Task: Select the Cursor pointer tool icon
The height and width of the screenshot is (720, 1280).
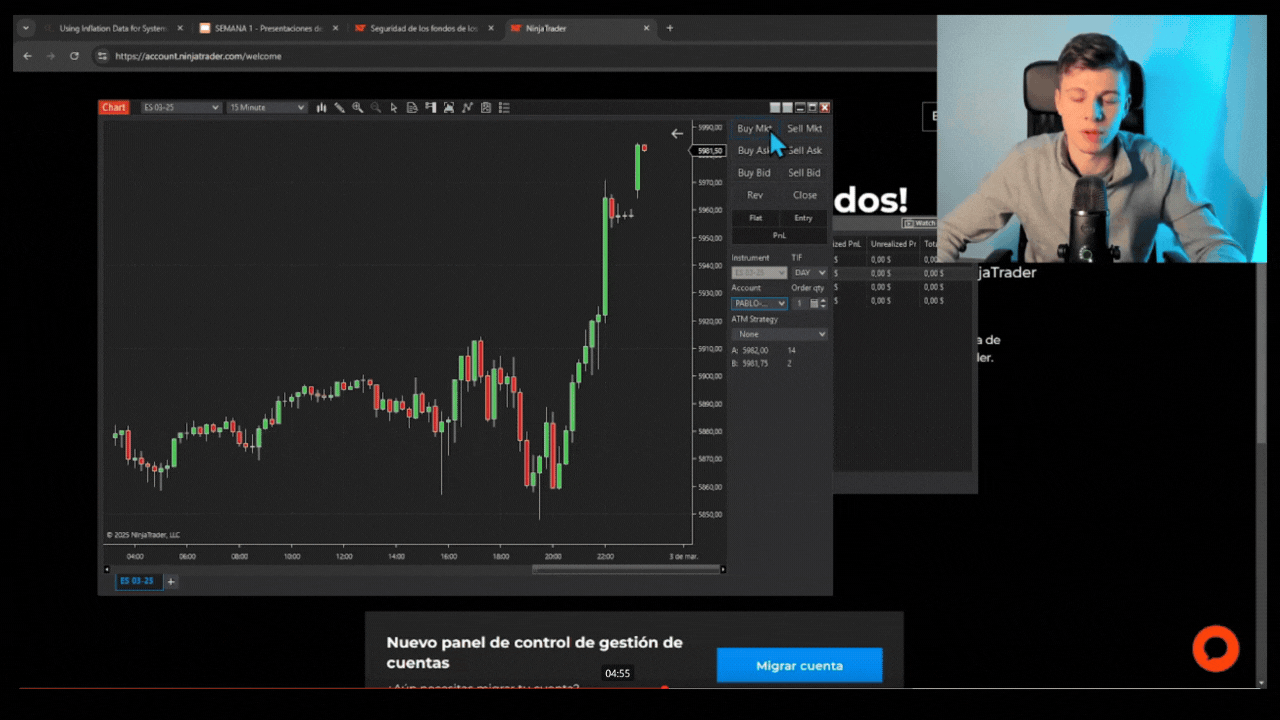Action: (x=394, y=107)
